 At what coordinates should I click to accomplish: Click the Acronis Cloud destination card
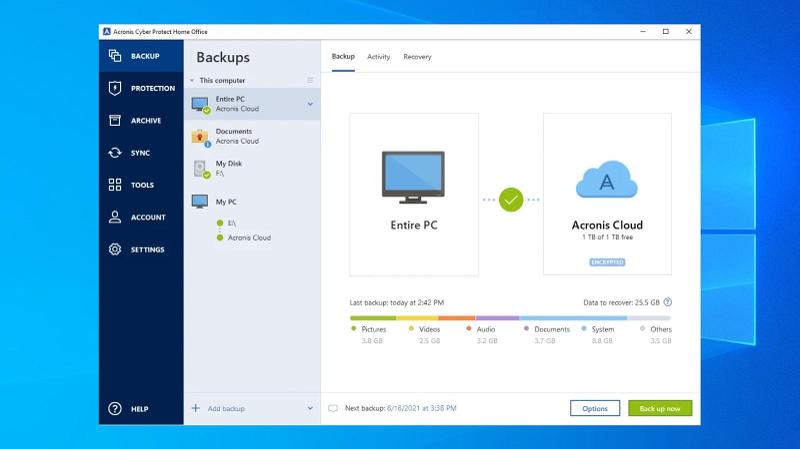point(607,194)
